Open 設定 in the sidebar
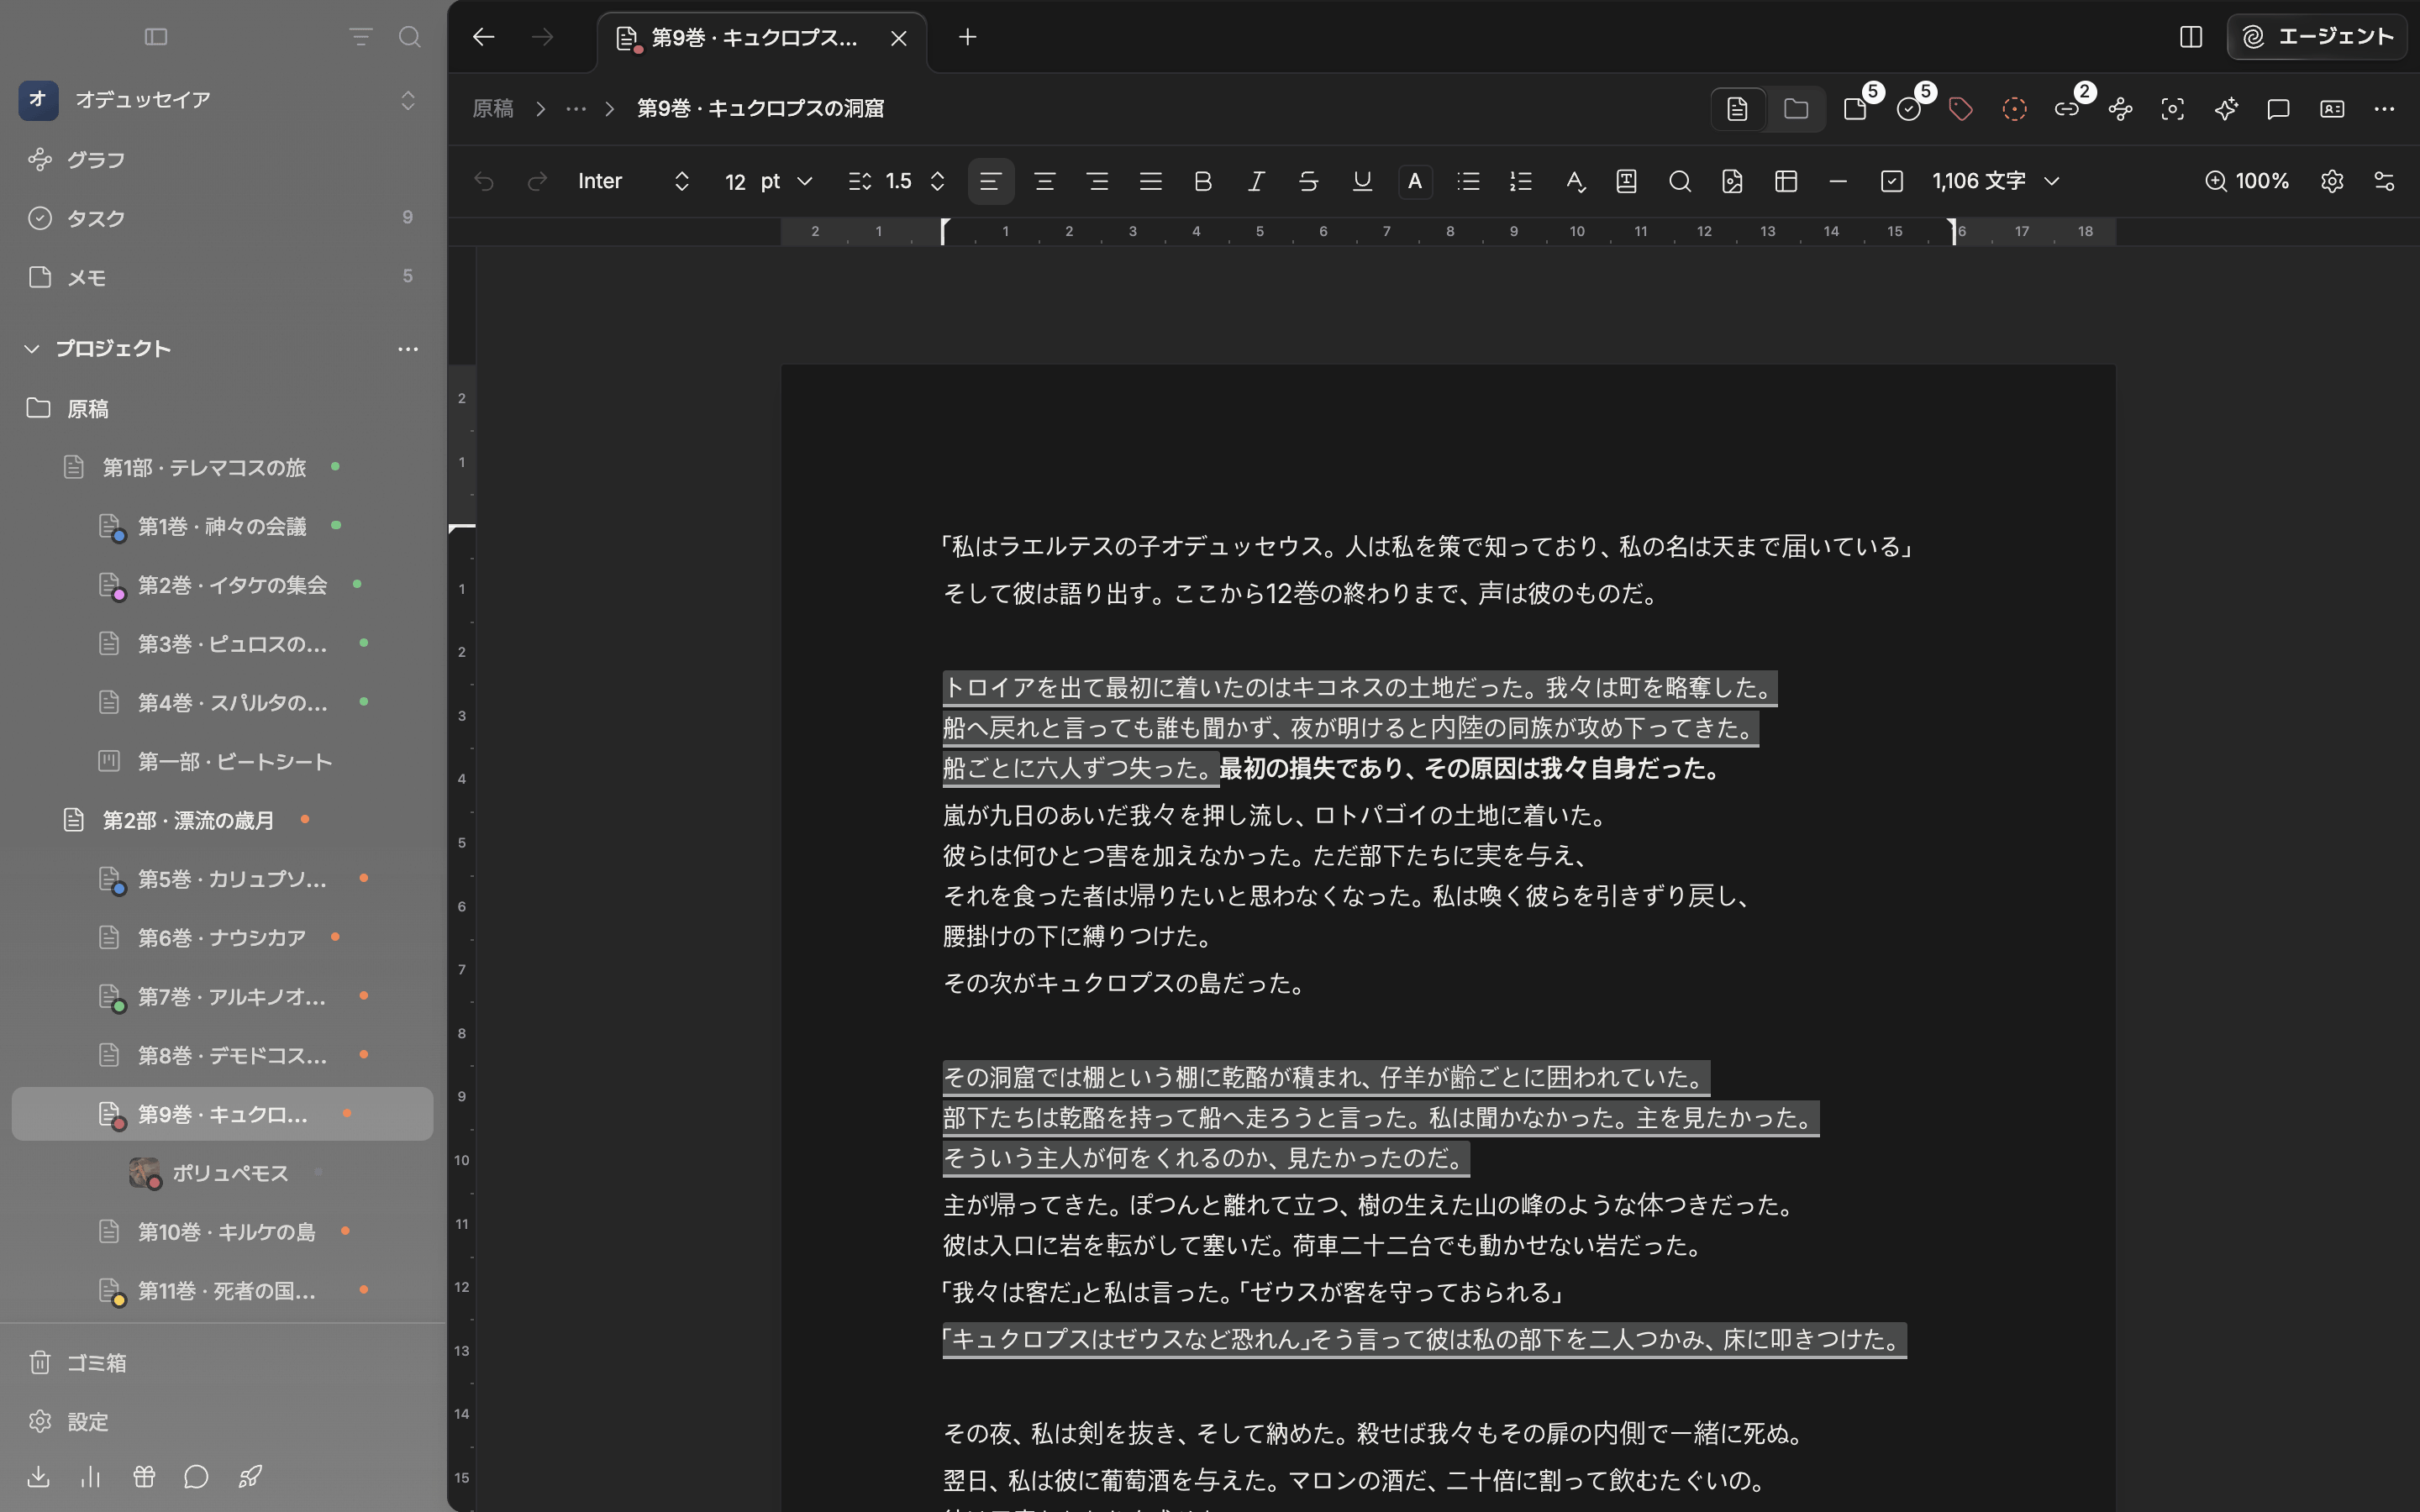Viewport: 2420px width, 1512px height. 222,1421
